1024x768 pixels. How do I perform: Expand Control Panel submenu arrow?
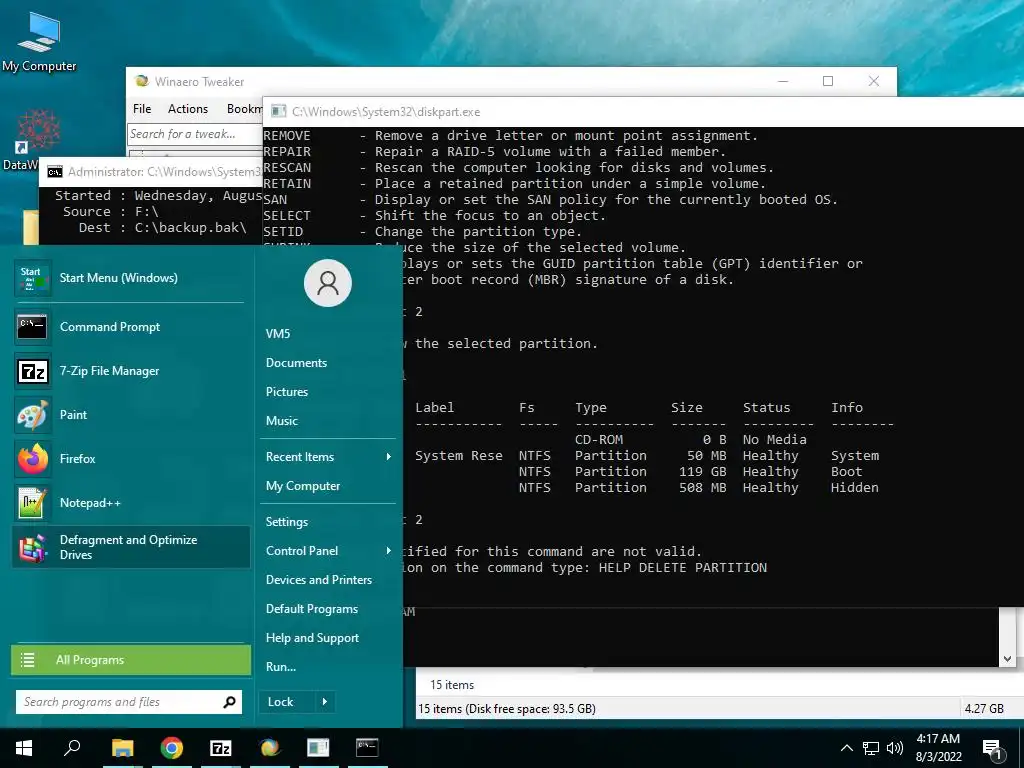point(389,551)
